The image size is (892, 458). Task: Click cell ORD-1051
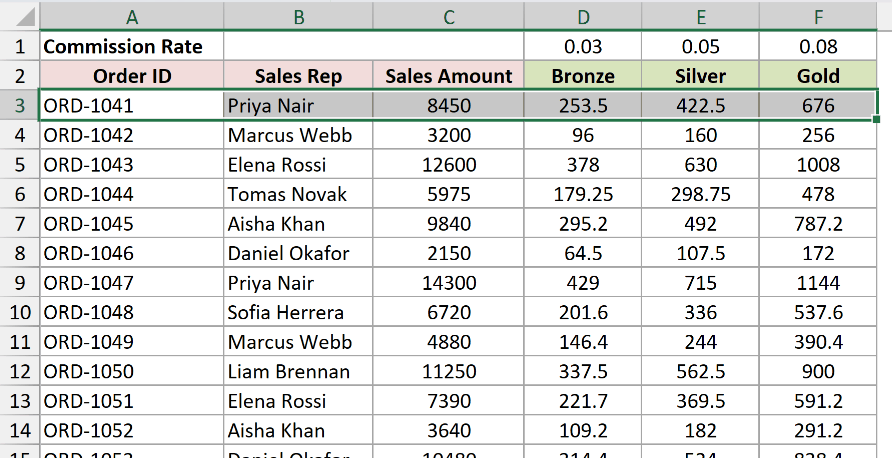click(132, 401)
